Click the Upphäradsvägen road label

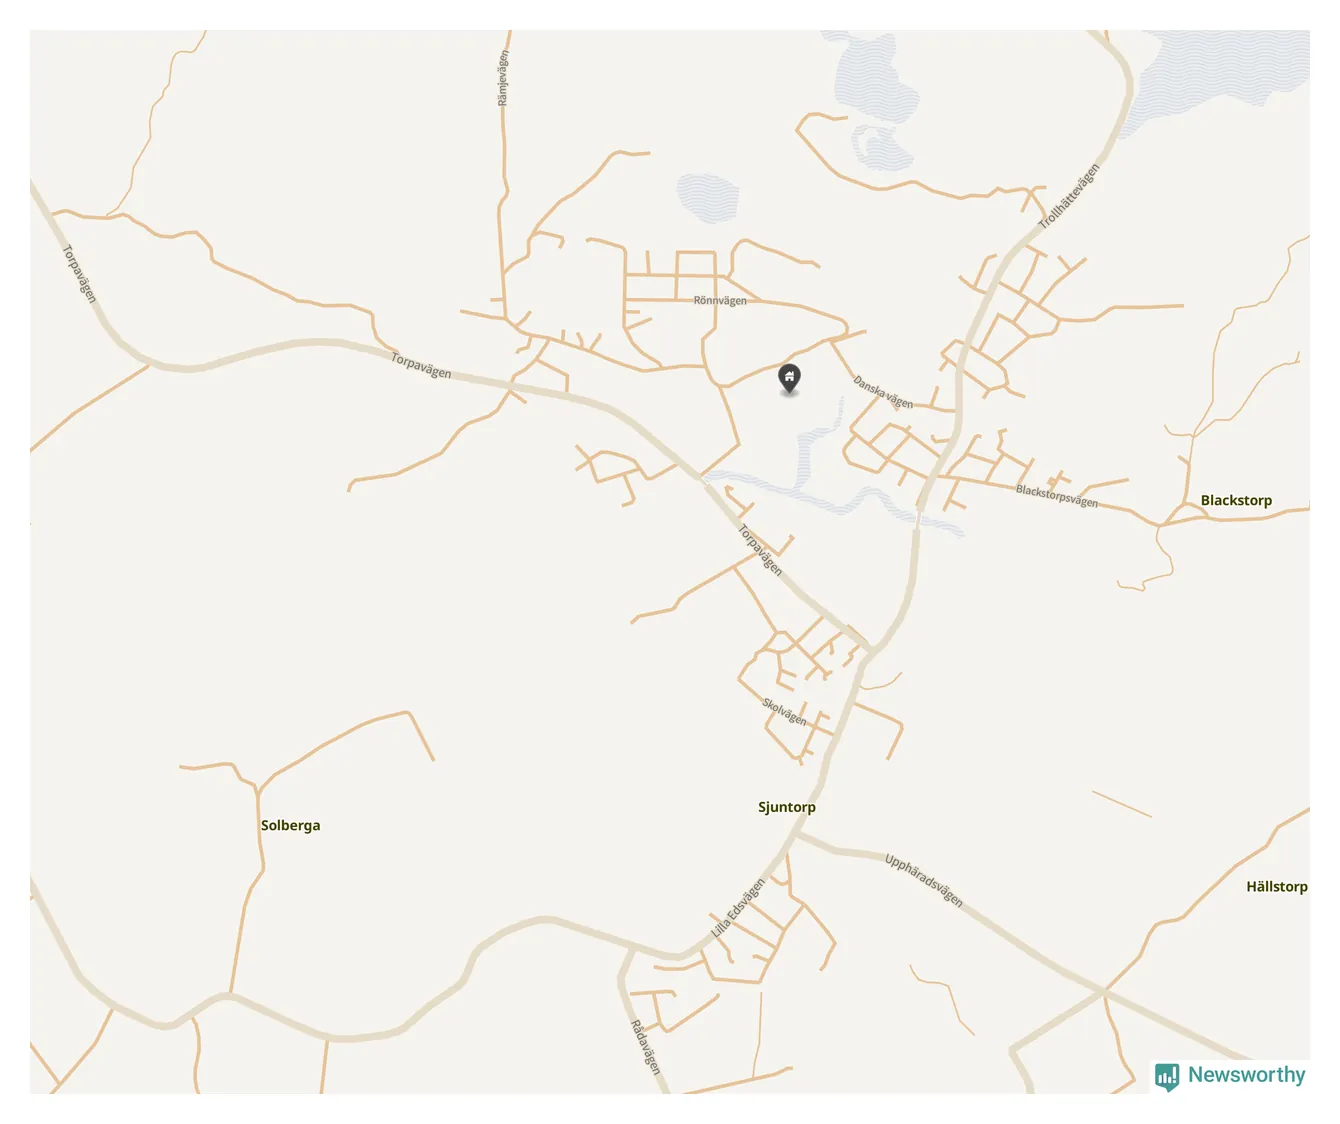[x=924, y=880]
